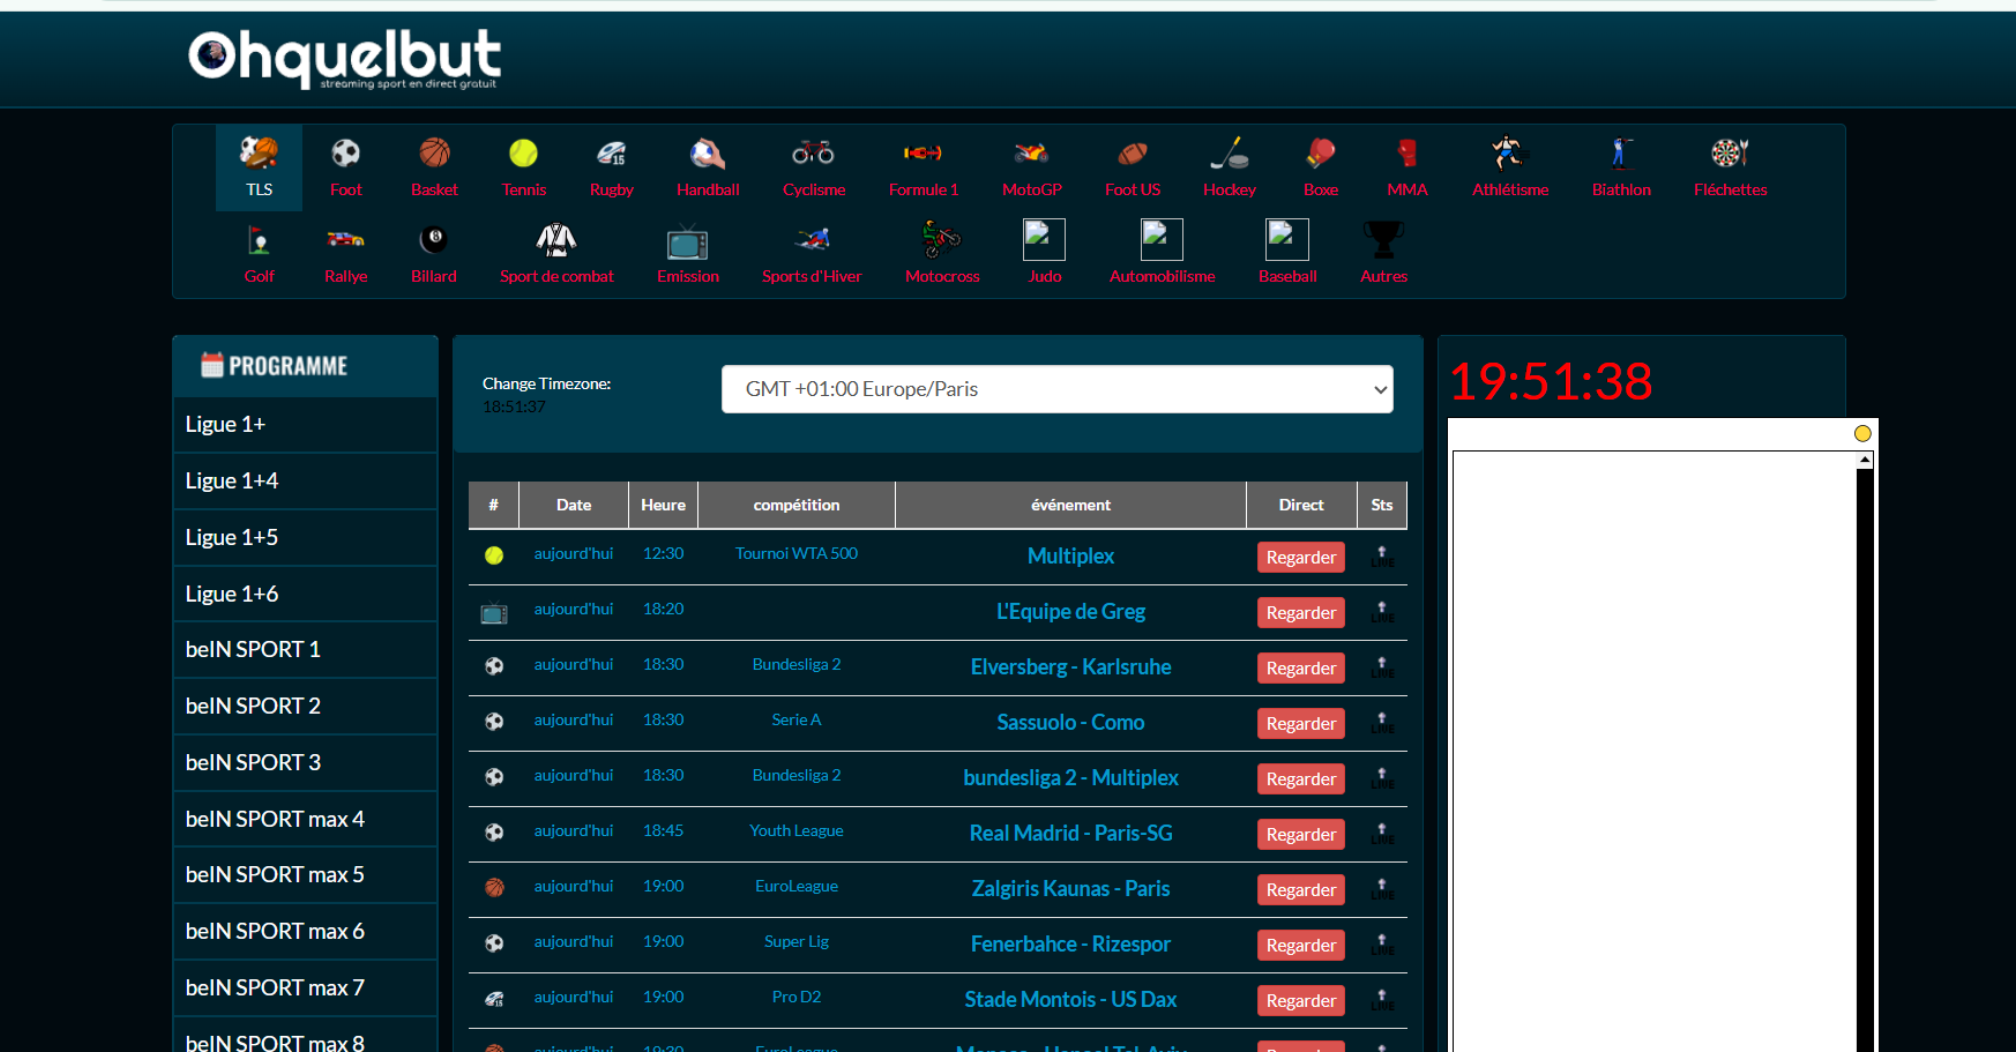Viewport: 2016px width, 1052px height.
Task: Click Regarder for Sassuolo - Como
Action: (x=1300, y=723)
